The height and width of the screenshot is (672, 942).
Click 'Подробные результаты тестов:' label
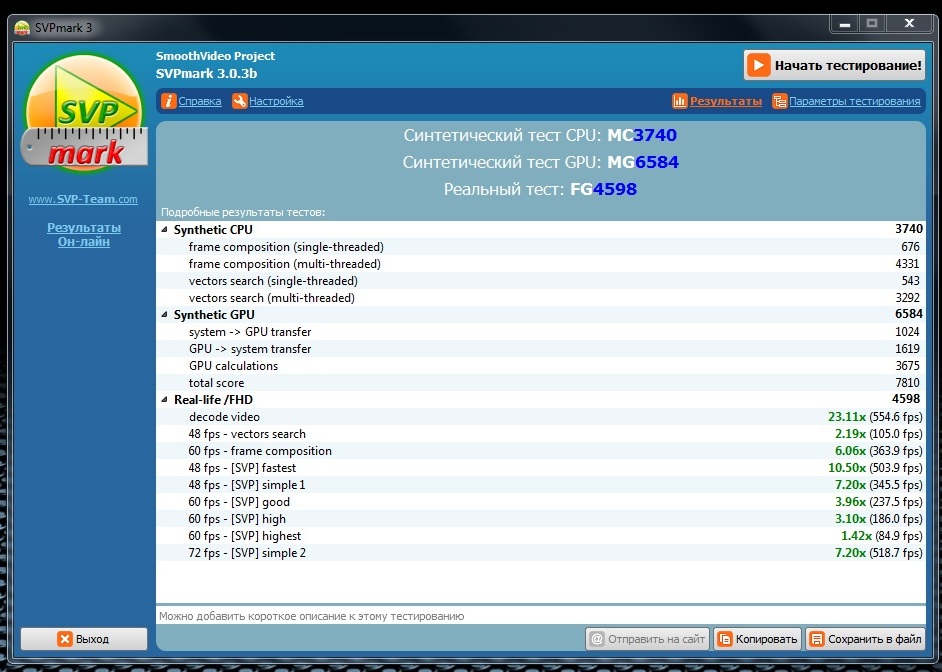[x=243, y=212]
